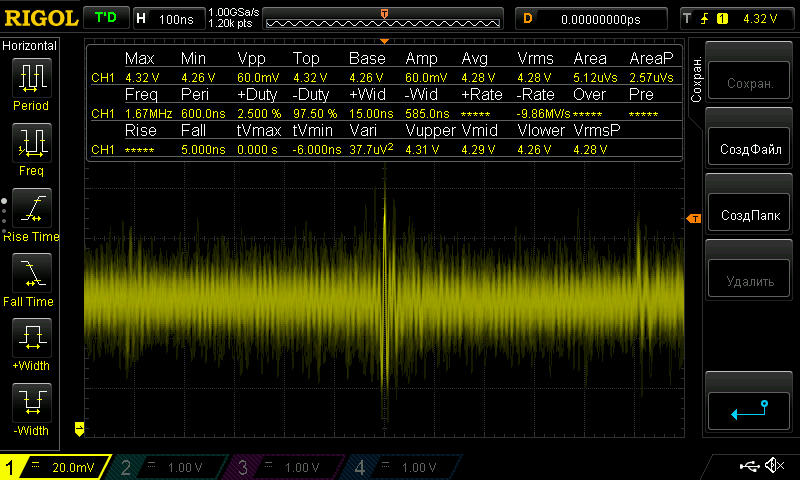Select the СоздПапк menu item
Image resolution: width=800 pixels, height=480 pixels.
point(750,215)
